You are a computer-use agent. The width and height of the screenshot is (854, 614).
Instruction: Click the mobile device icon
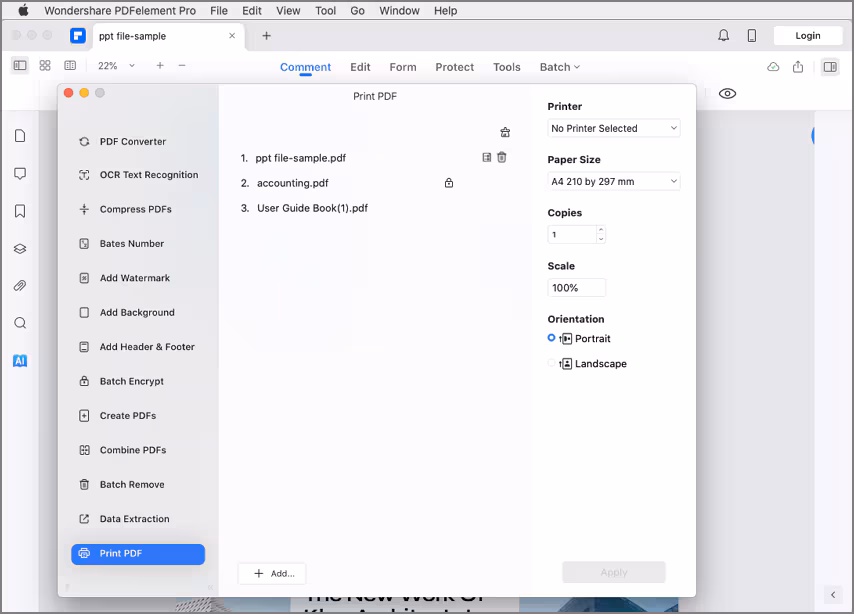(752, 36)
